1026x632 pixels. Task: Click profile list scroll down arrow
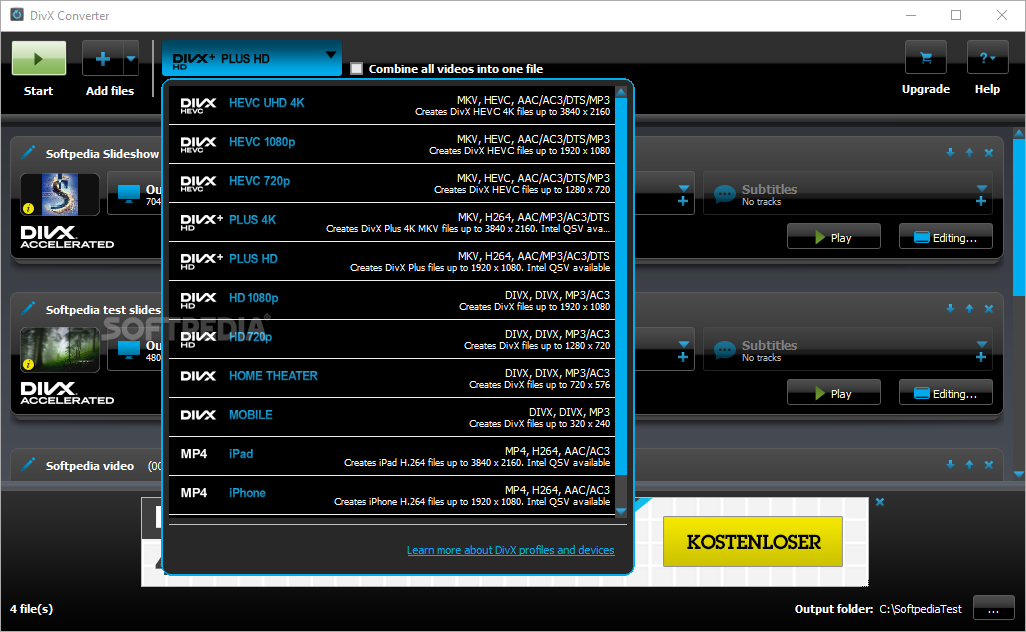coord(622,511)
